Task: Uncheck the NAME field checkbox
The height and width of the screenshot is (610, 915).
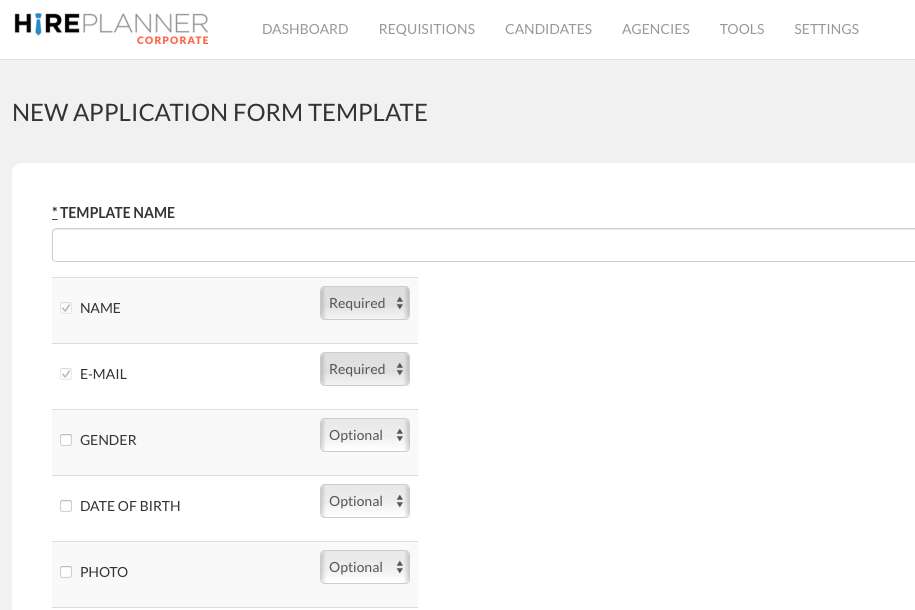Action: pos(66,308)
